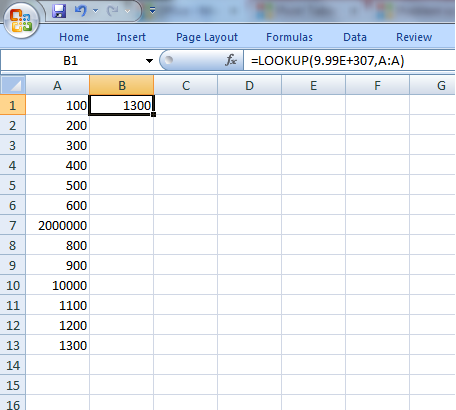Select row 10 header
Image resolution: width=456 pixels, height=410 pixels.
pyautogui.click(x=13, y=285)
